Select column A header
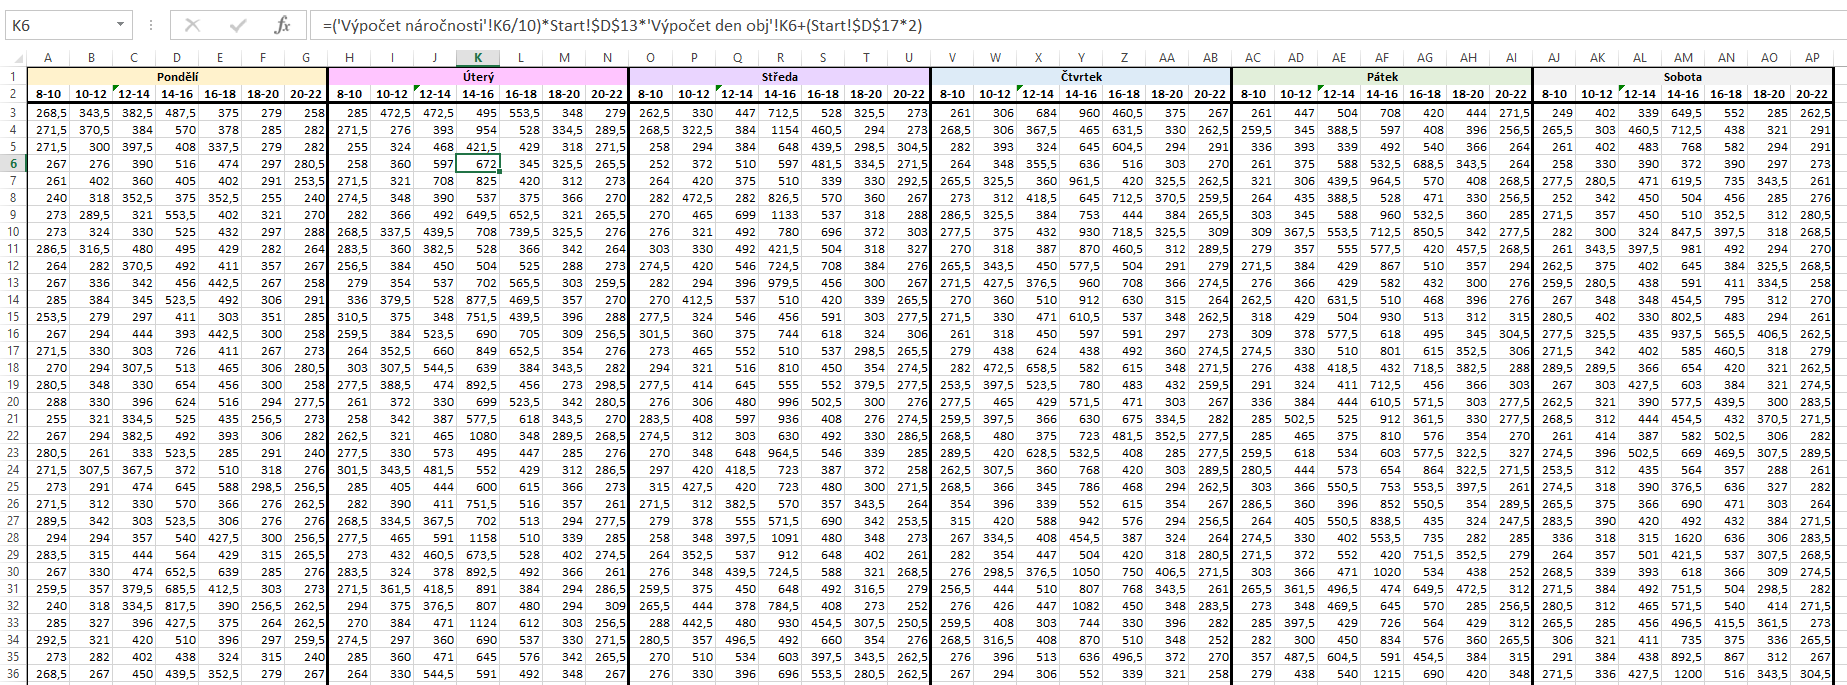 [48, 58]
